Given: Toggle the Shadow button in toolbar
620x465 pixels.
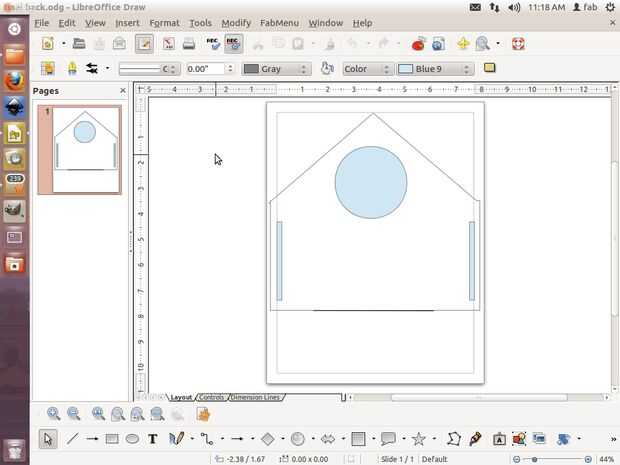Looking at the screenshot, I should click(x=489, y=69).
